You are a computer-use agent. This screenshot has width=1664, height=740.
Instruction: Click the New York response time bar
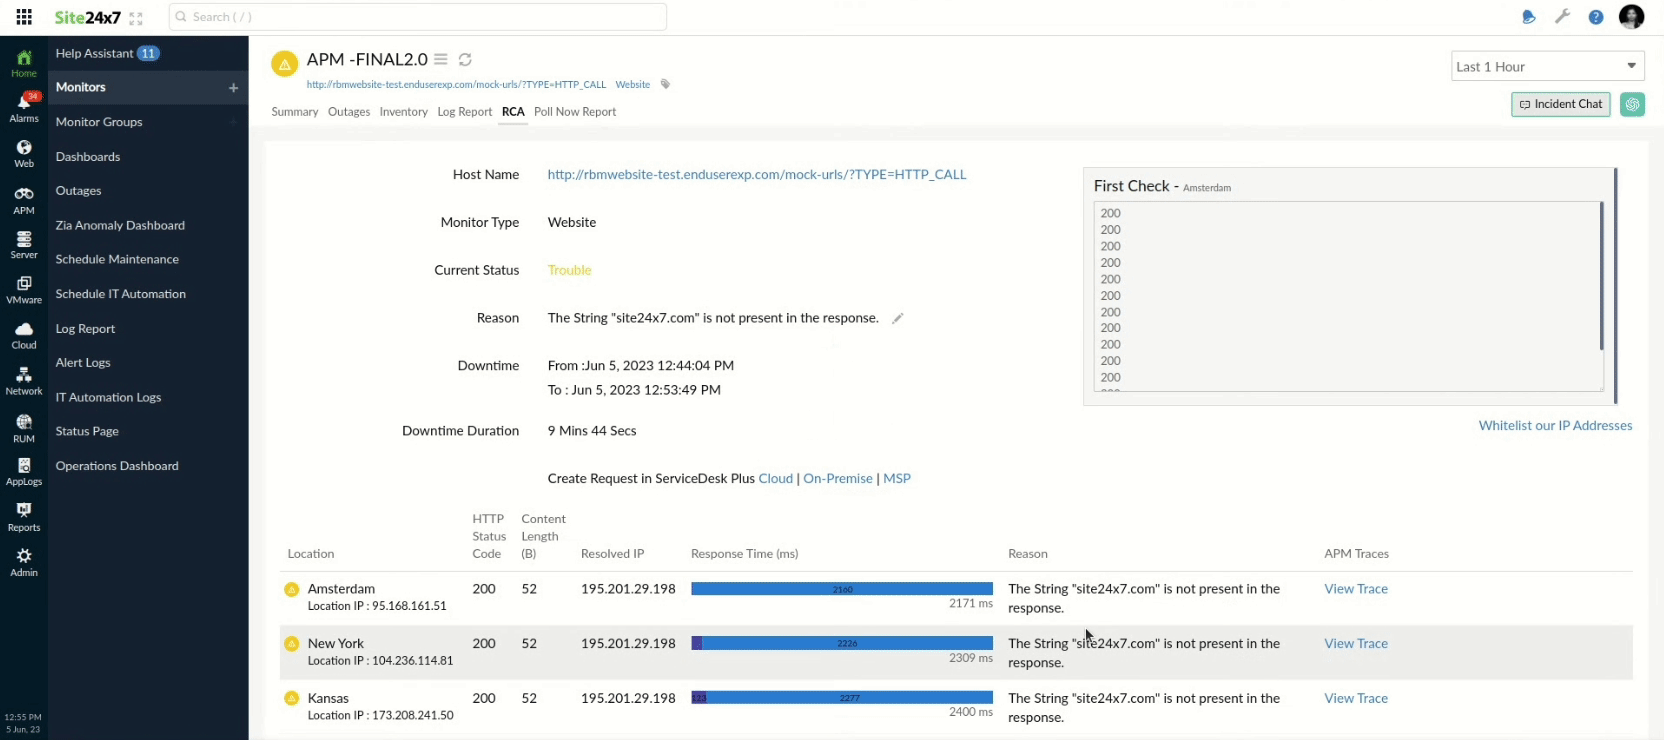pos(841,644)
